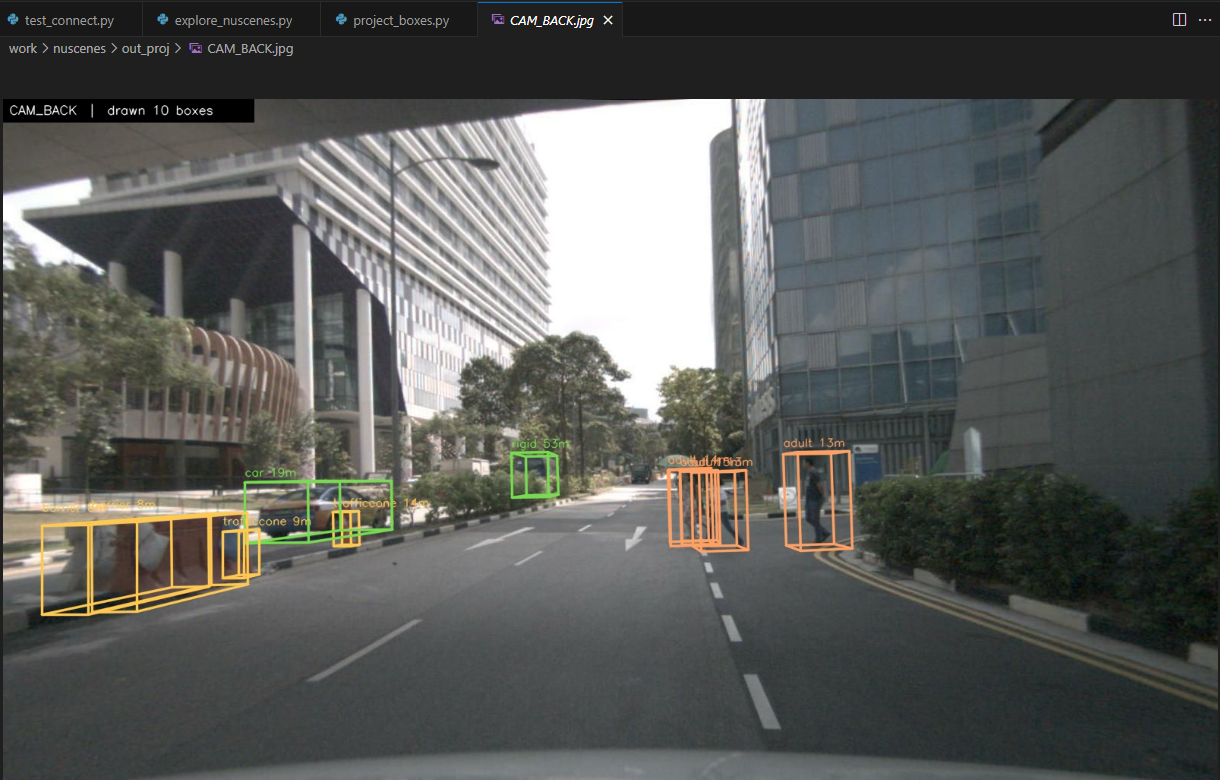Click the image file icon on CAM_BACK.jpg tab
The image size is (1220, 780).
point(498,20)
